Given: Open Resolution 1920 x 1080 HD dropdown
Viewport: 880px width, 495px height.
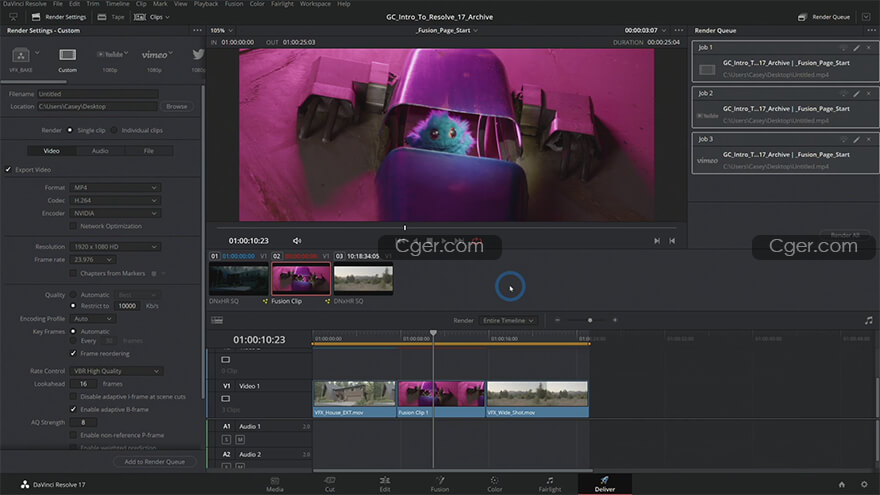Looking at the screenshot, I should tap(115, 247).
